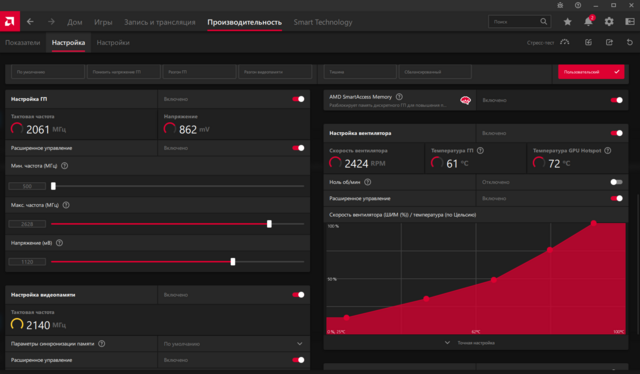
Task: Open help for Напряжение (мВ)
Action: 60,243
